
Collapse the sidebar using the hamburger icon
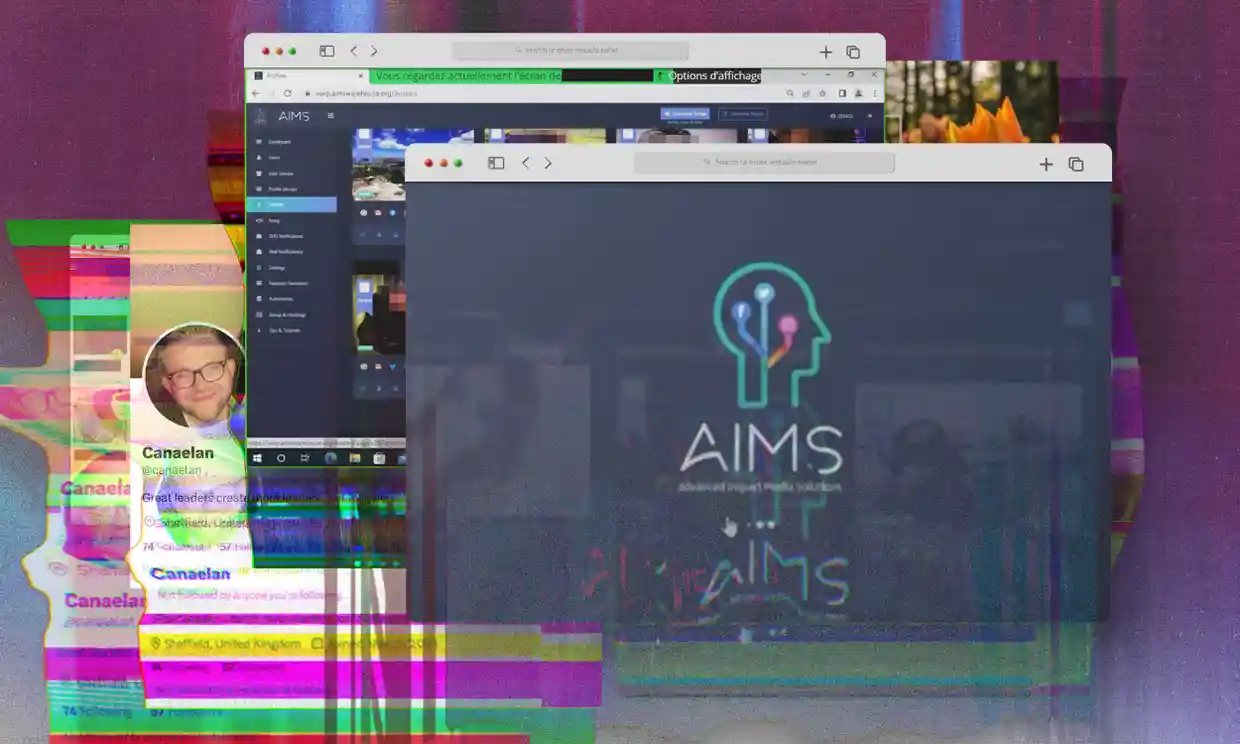(x=330, y=115)
